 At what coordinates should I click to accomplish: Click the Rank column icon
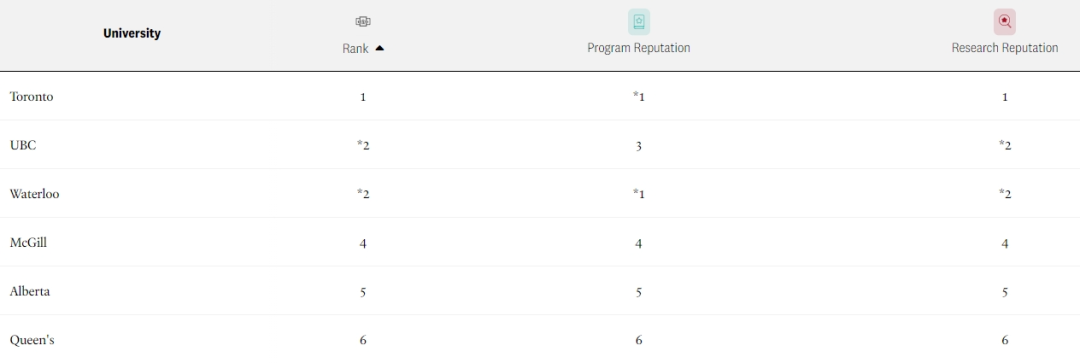(363, 22)
